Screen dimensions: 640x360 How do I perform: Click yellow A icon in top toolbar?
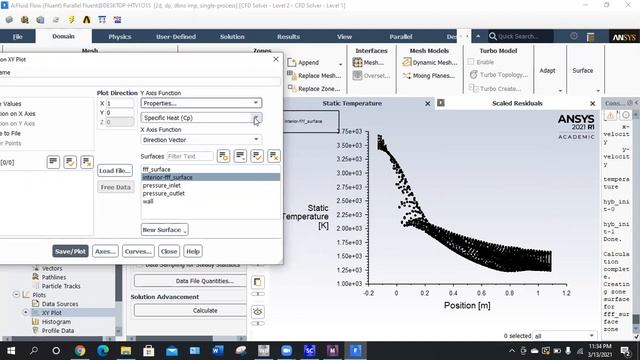pyautogui.click(x=87, y=20)
